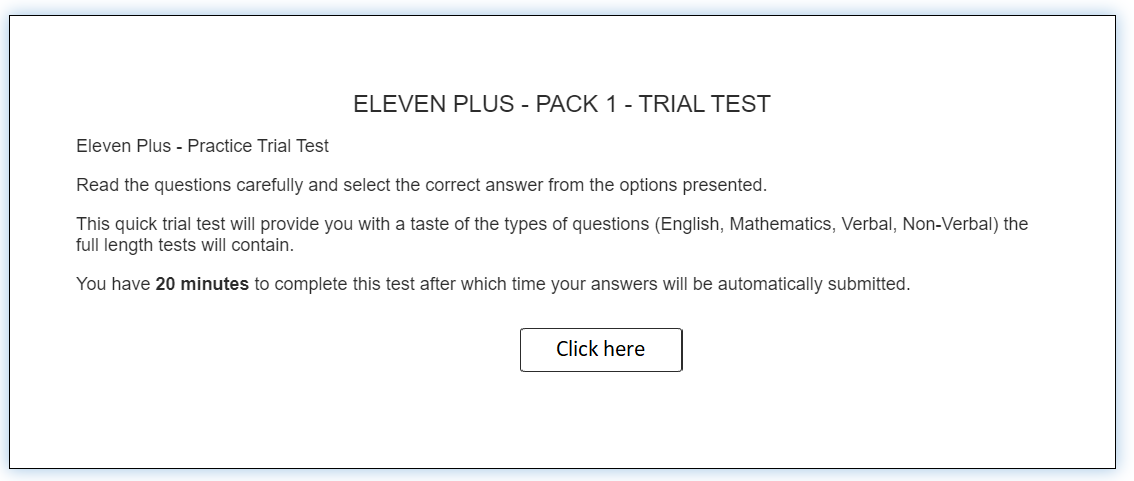Click the ELEVEN PLUS words in heading
The height and width of the screenshot is (481, 1134).
435,104
